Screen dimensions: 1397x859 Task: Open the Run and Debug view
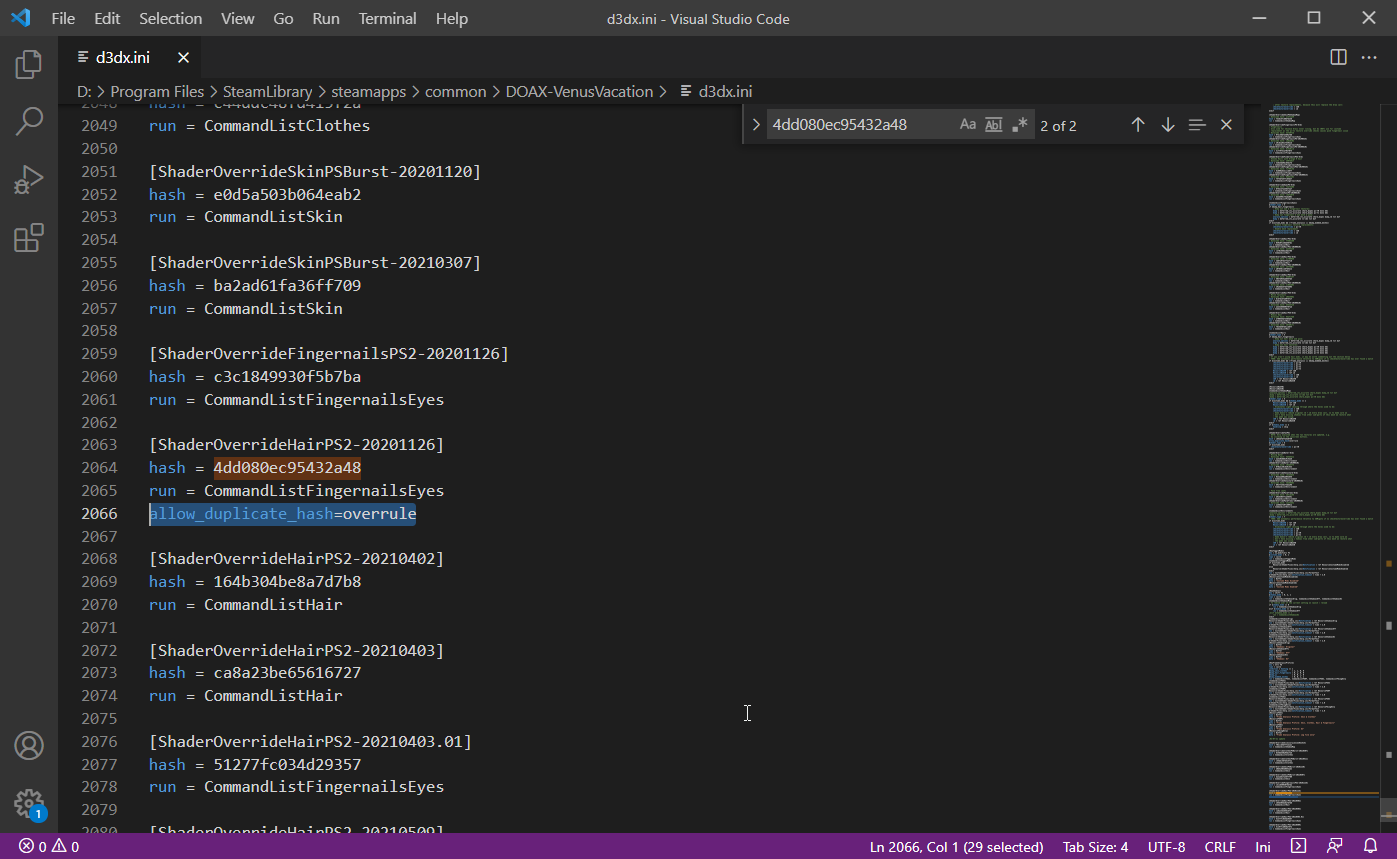(29, 180)
